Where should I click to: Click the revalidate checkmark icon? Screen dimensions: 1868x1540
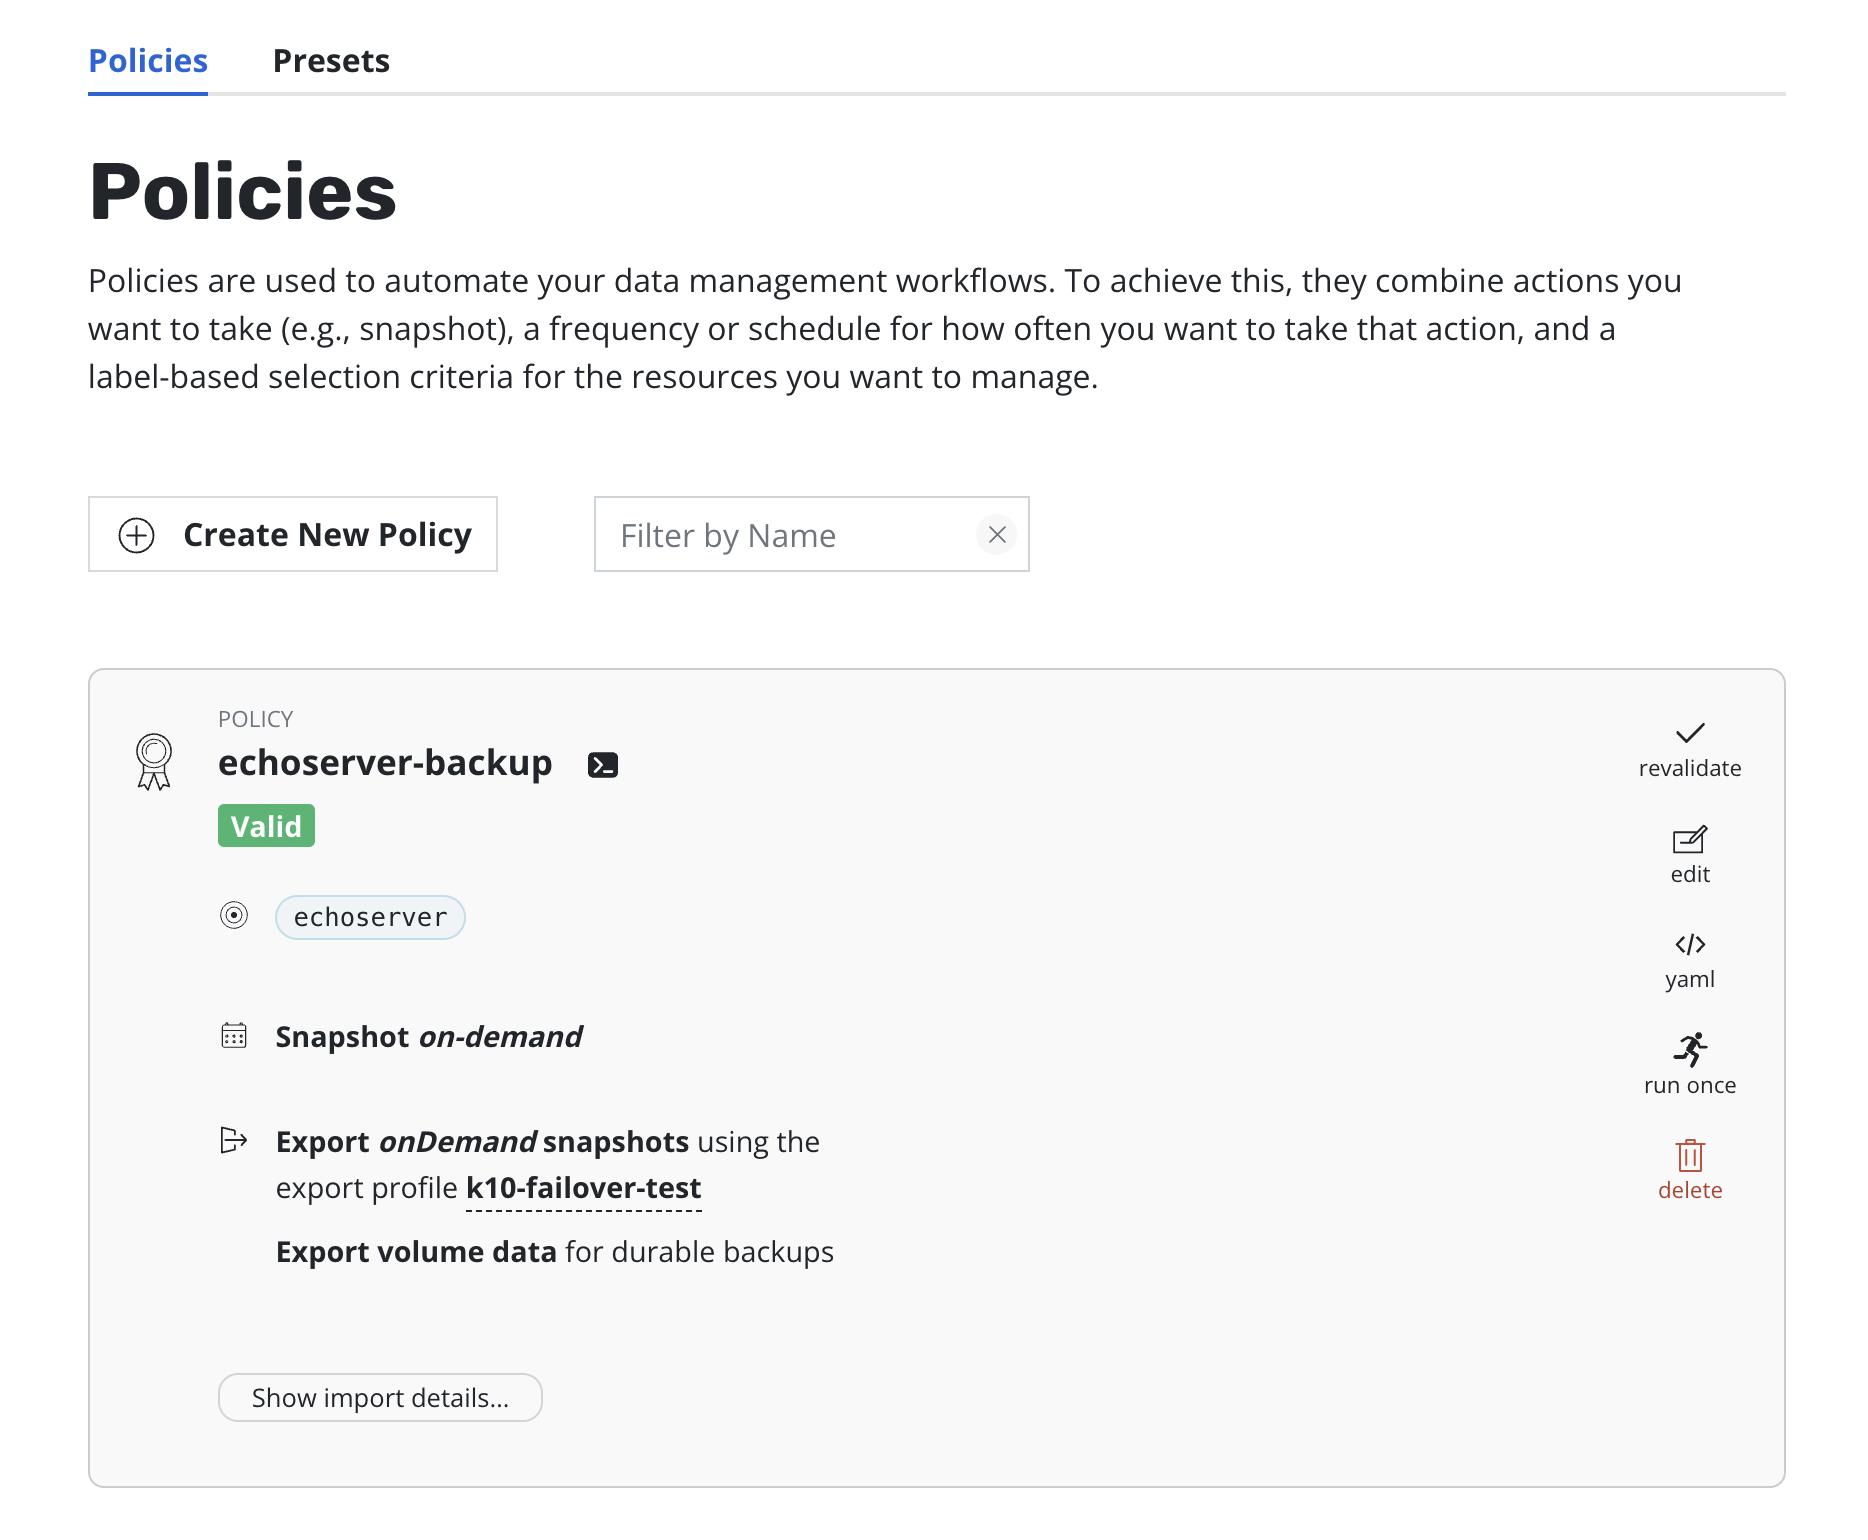click(1689, 733)
